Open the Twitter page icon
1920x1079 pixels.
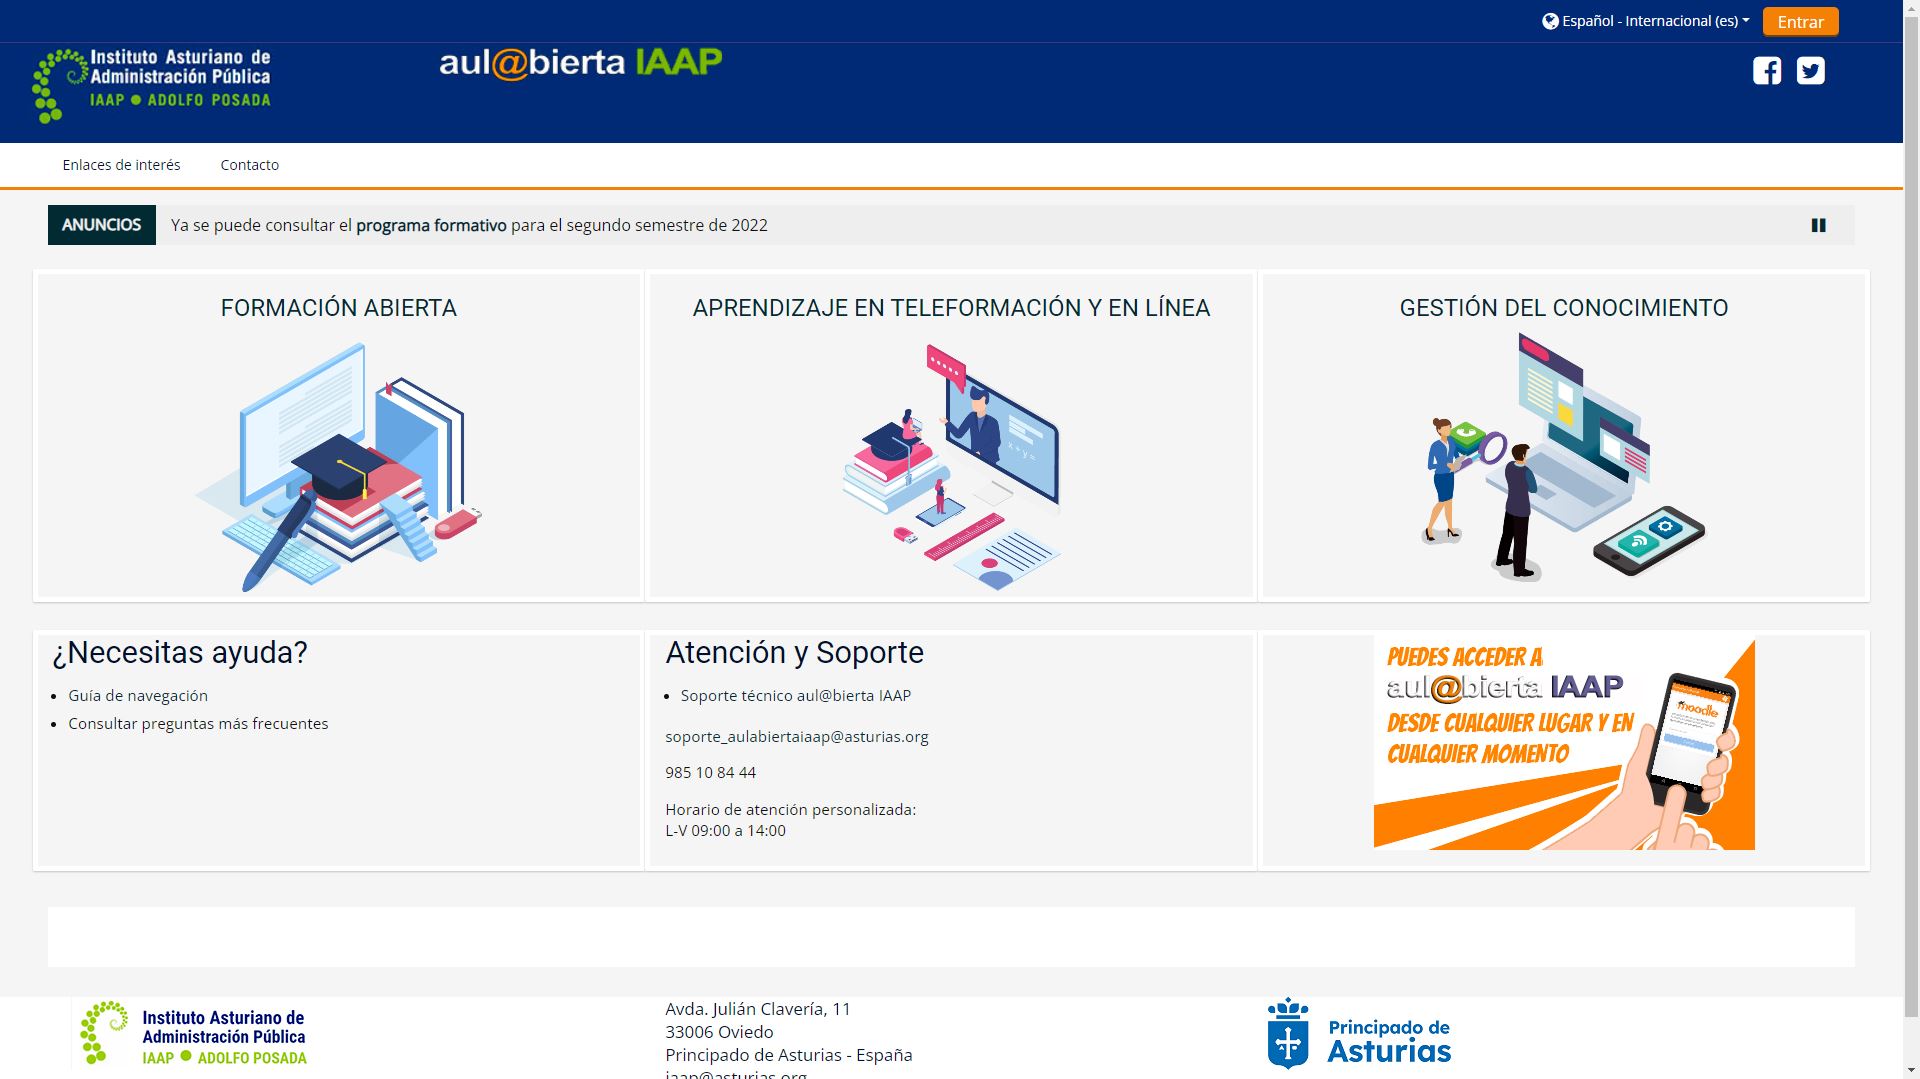point(1810,71)
